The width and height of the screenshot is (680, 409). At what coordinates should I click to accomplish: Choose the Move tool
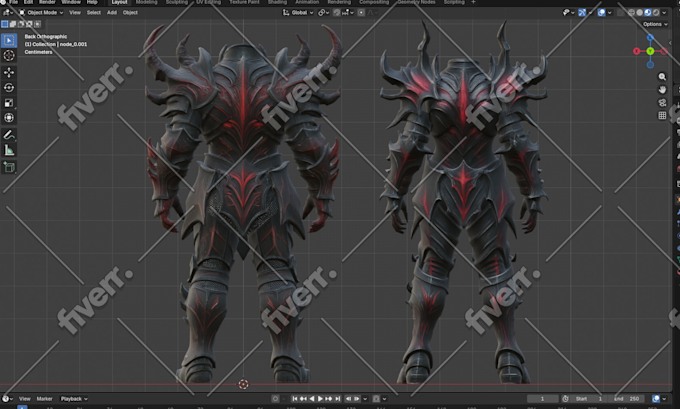tap(9, 72)
